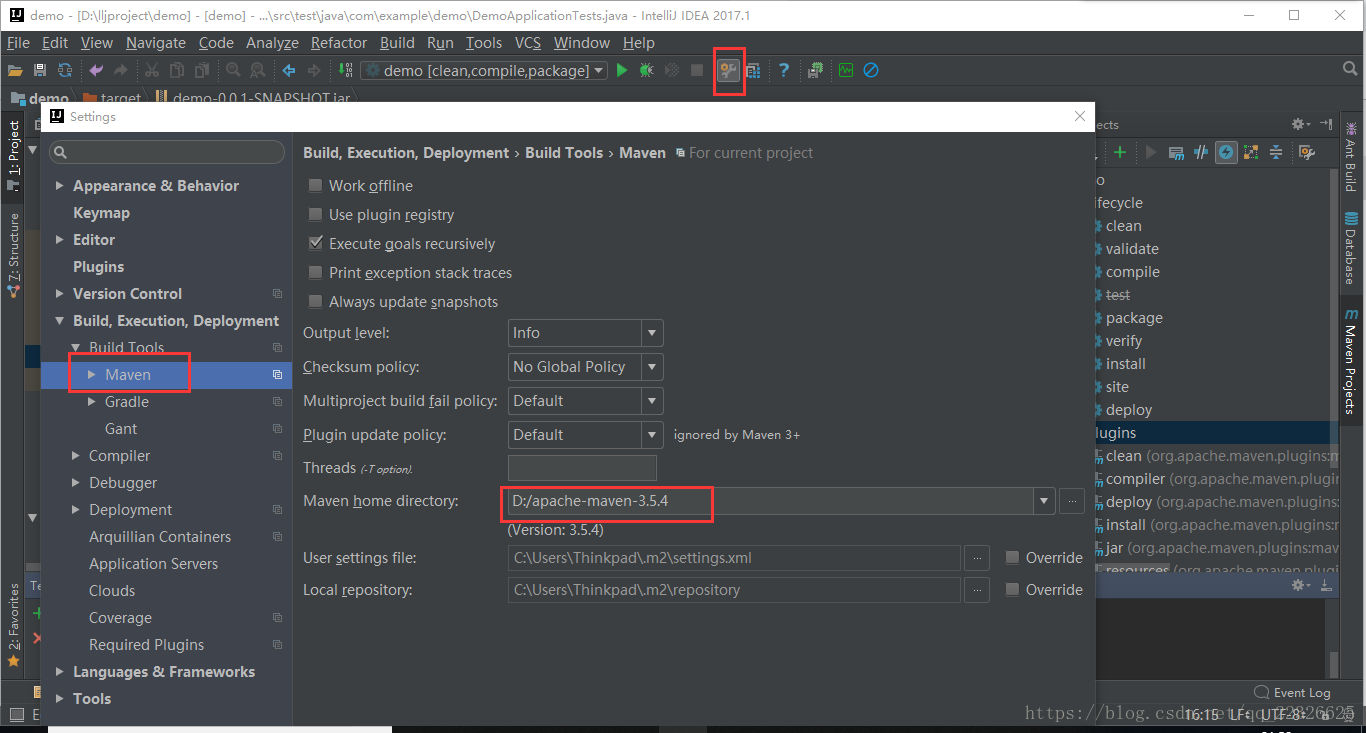The image size is (1366, 733).
Task: Select the install lifecycle goal in Maven panel
Action: 1126,364
